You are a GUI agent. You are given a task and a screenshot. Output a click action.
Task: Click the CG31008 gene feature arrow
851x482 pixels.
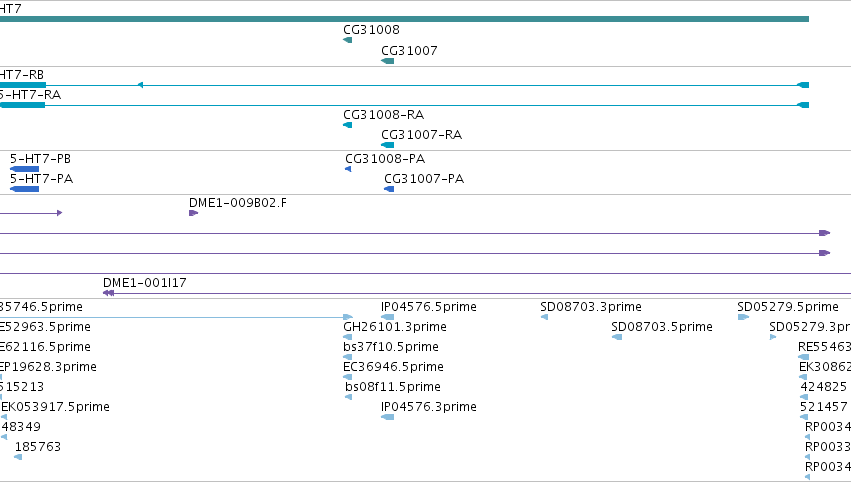click(x=347, y=40)
